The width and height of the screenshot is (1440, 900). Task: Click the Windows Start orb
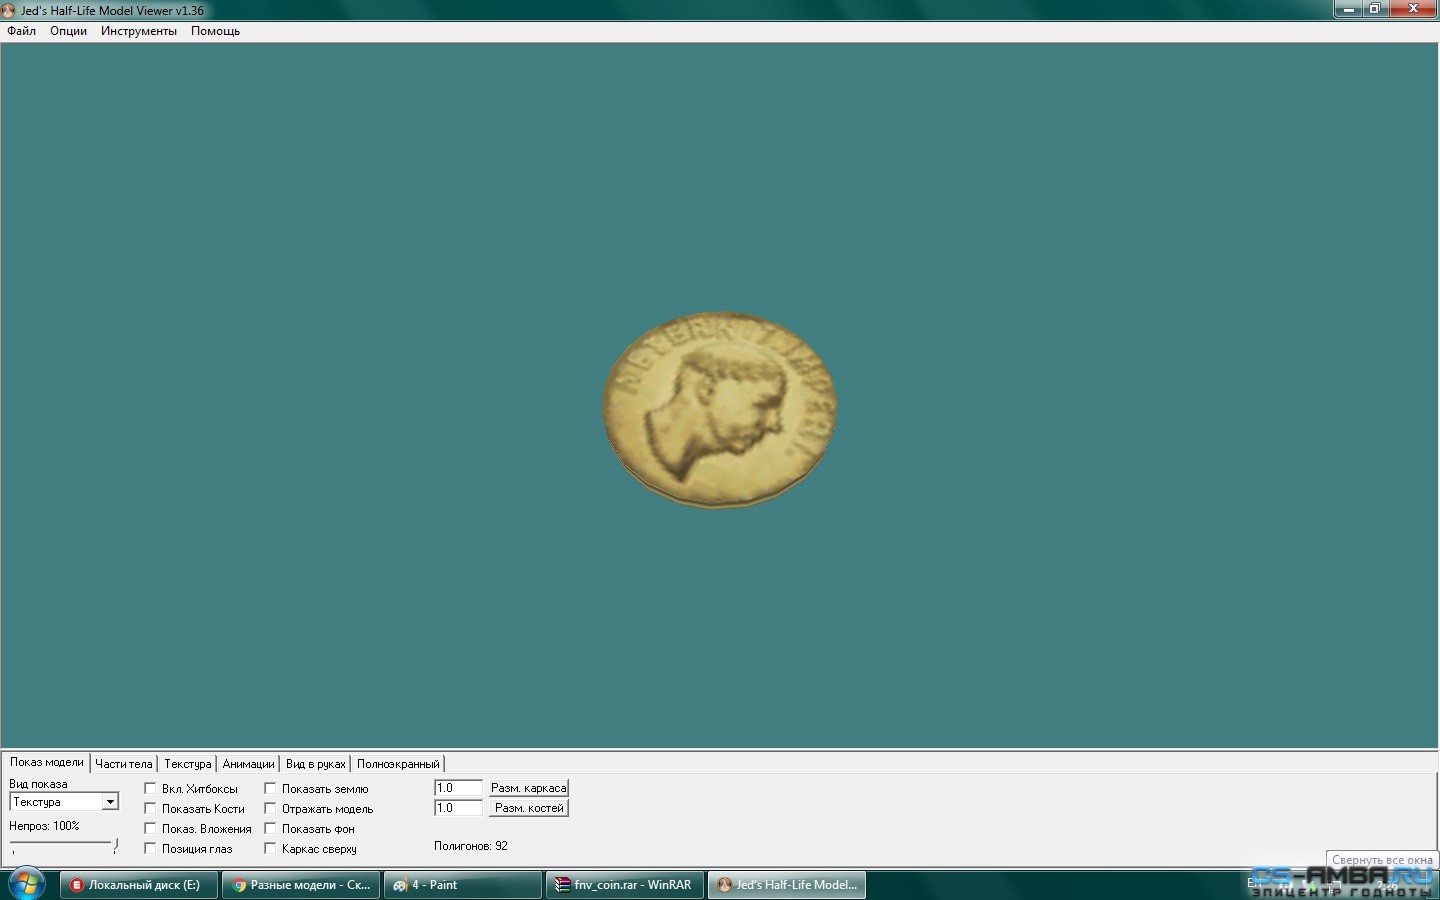pyautogui.click(x=26, y=884)
